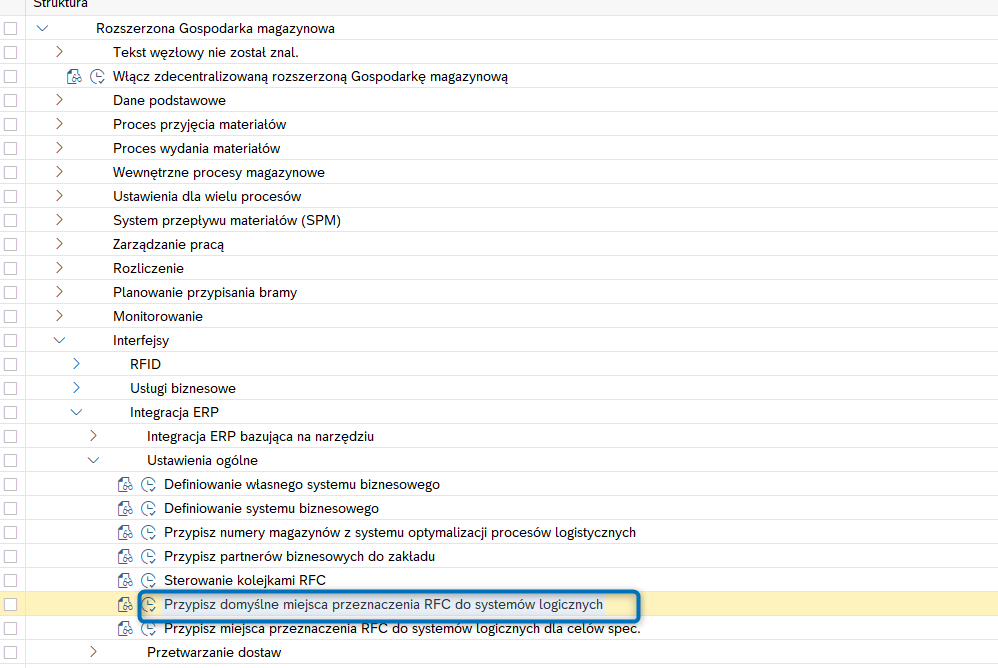Click documentation icon for Włącz zdecentralizowaną rozszerzoną Gospodarkę

[x=74, y=76]
